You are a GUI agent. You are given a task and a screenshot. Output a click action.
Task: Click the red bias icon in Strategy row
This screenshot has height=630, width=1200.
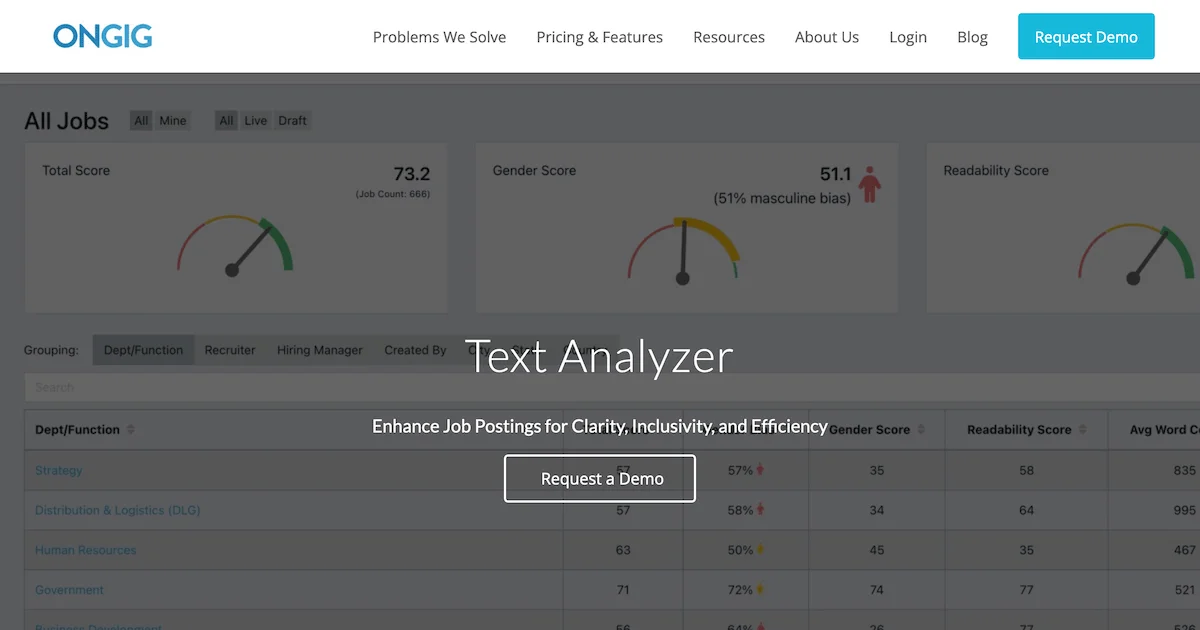point(760,470)
